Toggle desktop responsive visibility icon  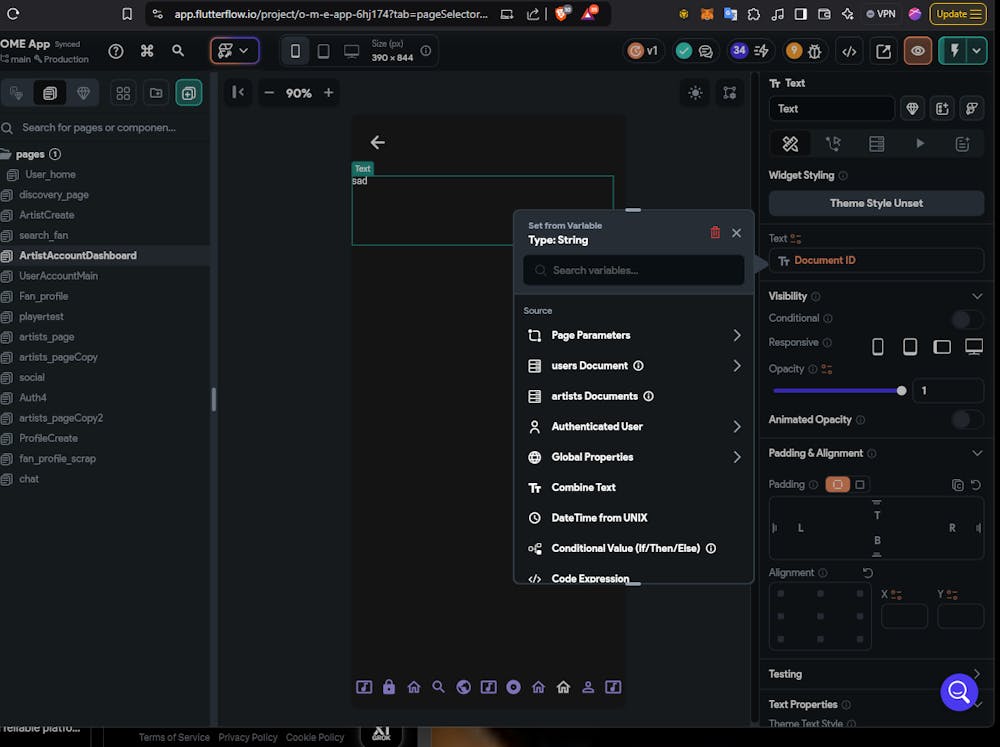coord(973,347)
